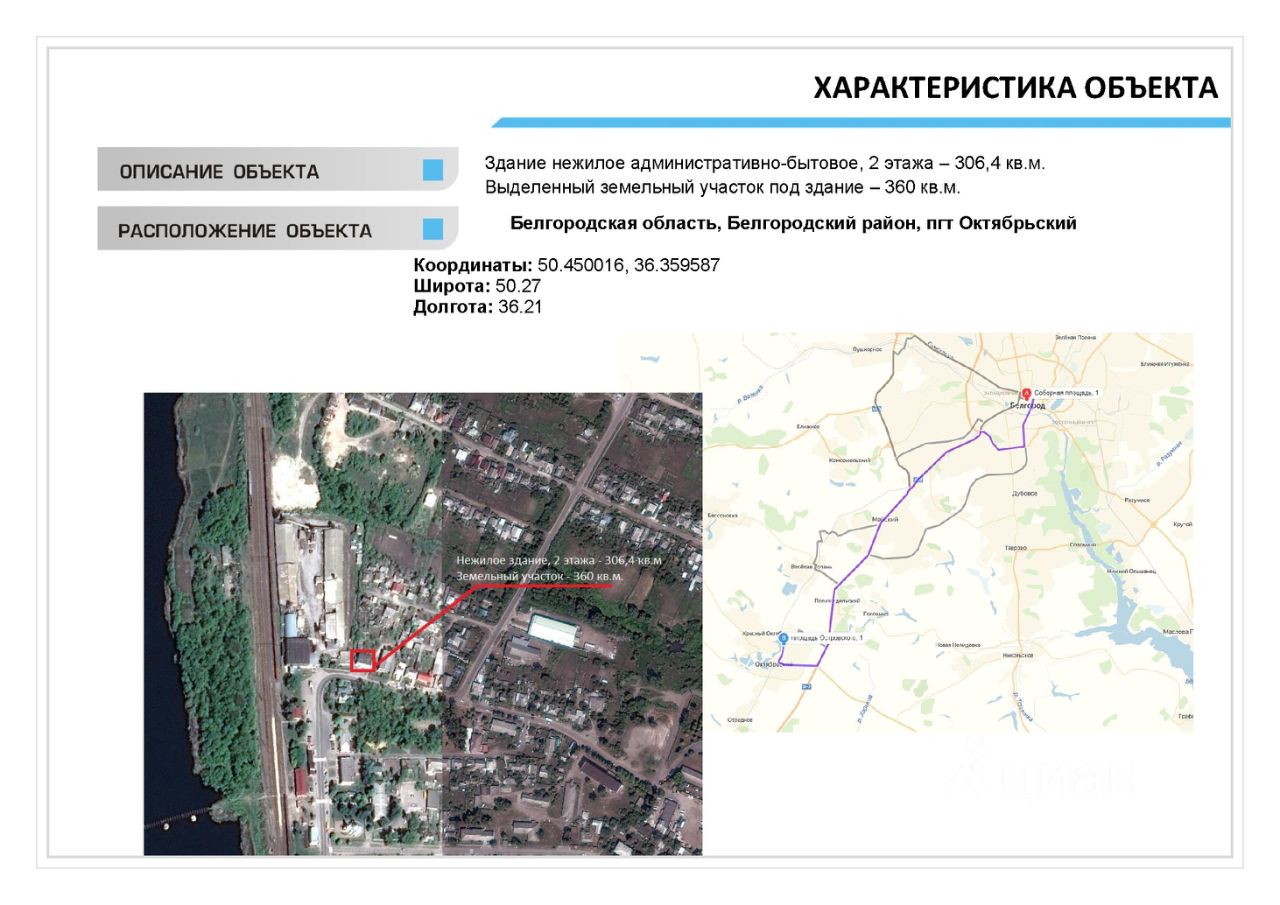Click the address line Белгородская область, пгт Октябрьский
Viewport: 1280px width, 905px height.
[793, 224]
